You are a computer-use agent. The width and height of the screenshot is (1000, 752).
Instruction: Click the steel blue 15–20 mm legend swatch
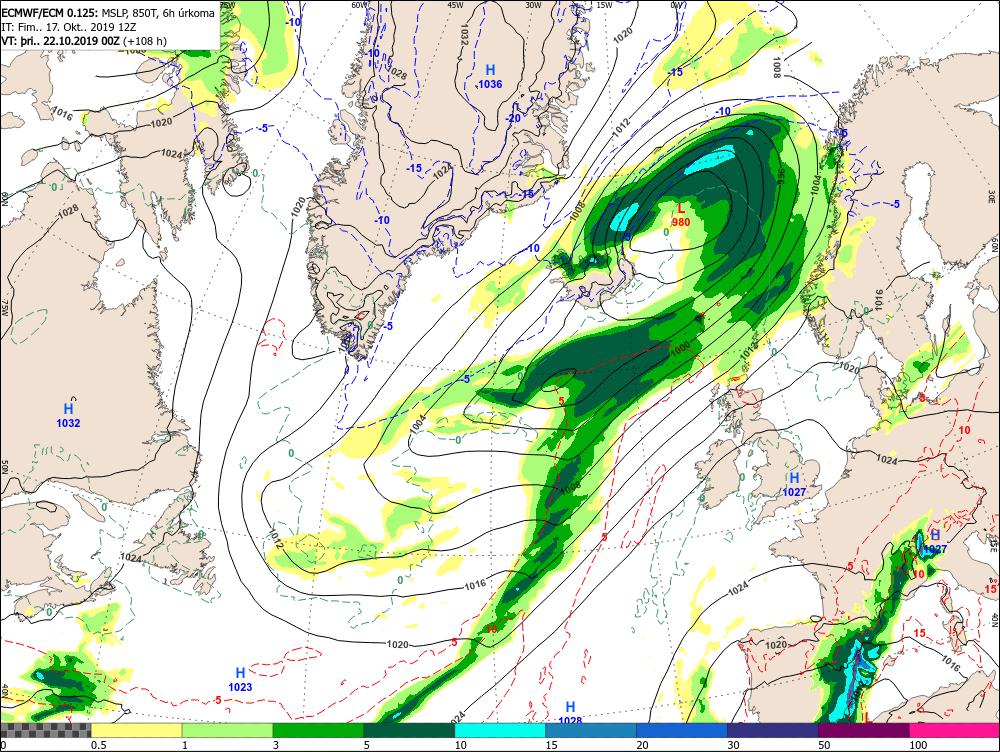(x=591, y=730)
